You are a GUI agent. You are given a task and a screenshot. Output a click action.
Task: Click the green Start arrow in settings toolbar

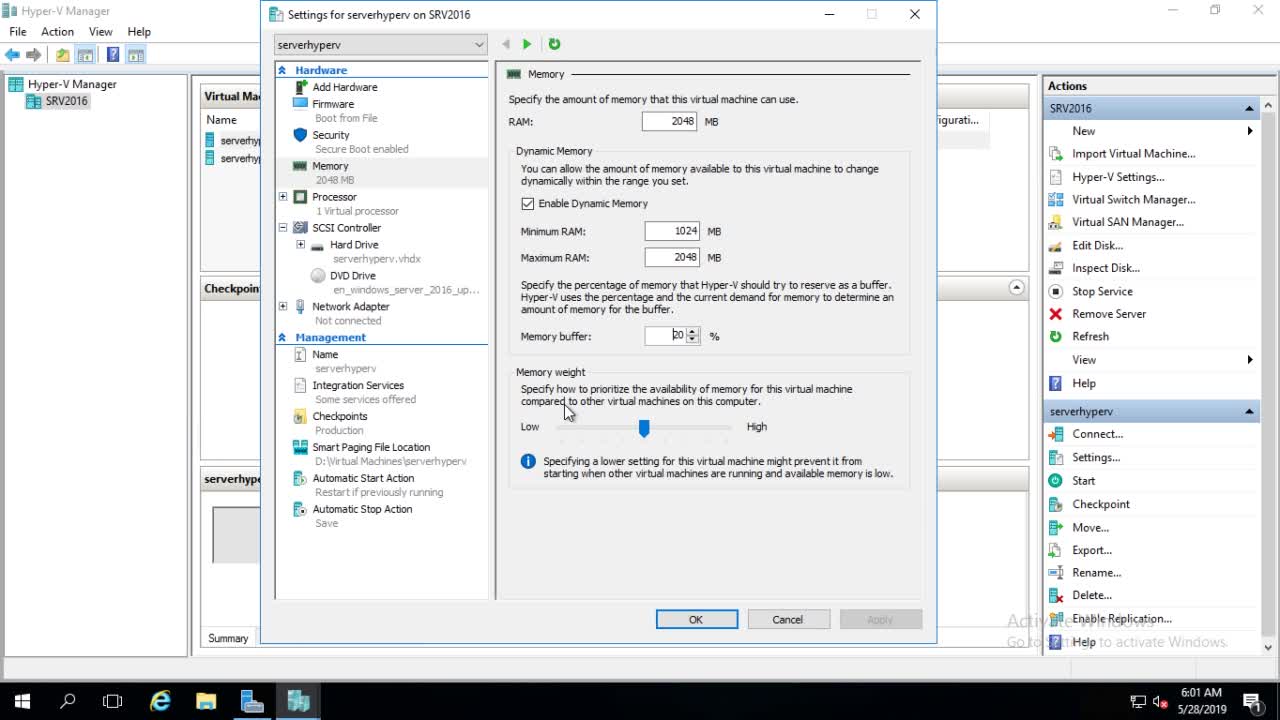527,44
